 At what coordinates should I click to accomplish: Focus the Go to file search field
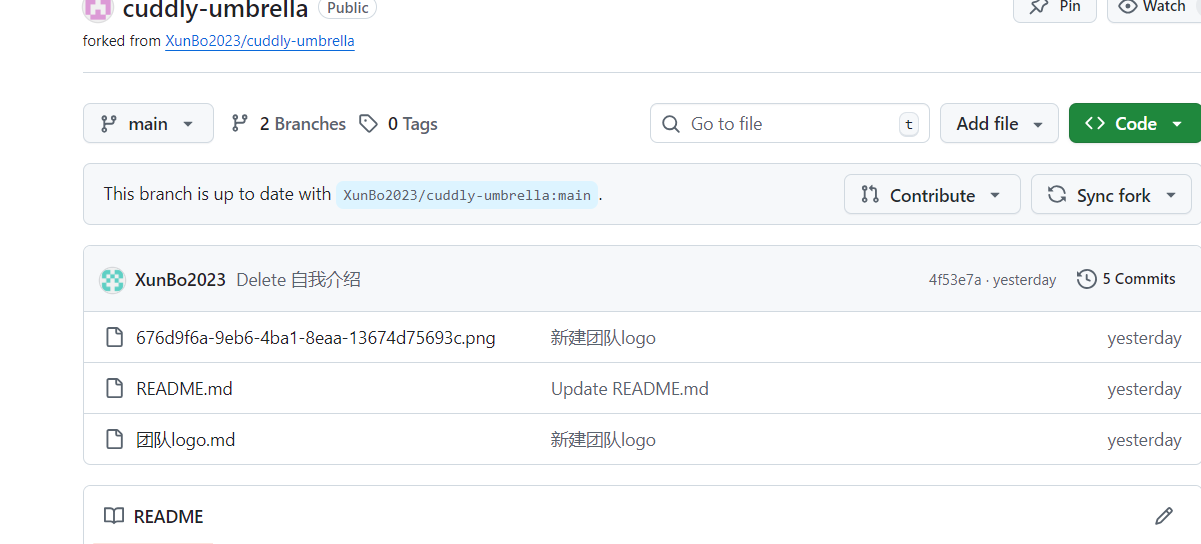click(x=790, y=123)
